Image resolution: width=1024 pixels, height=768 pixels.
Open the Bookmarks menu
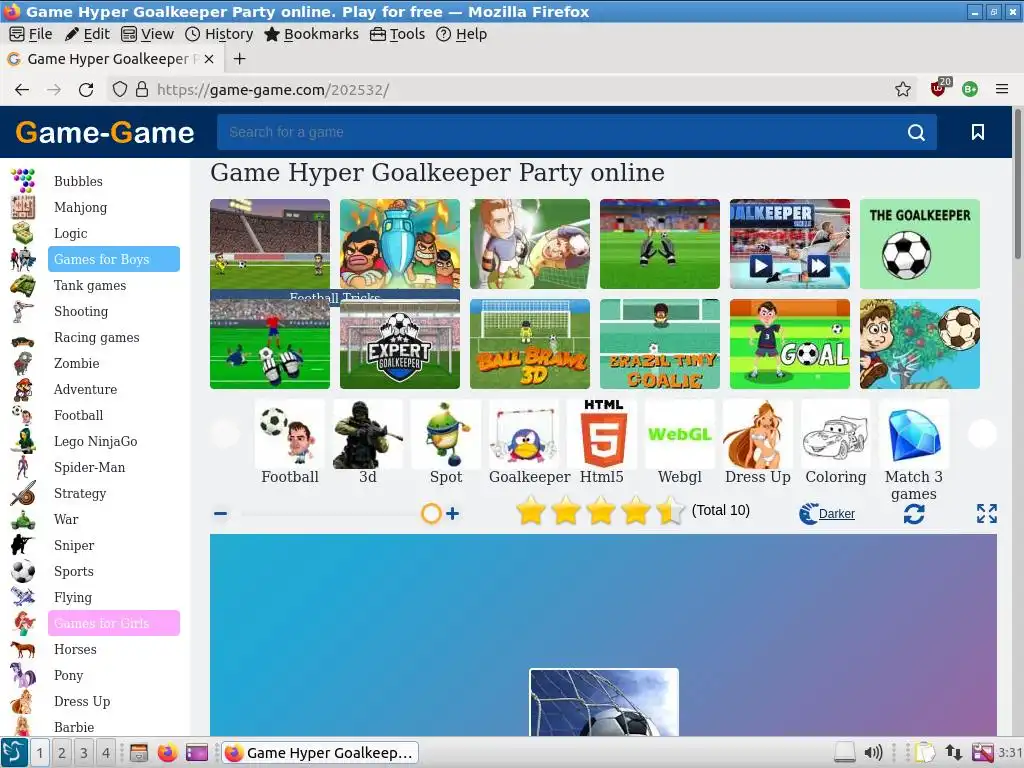312,34
